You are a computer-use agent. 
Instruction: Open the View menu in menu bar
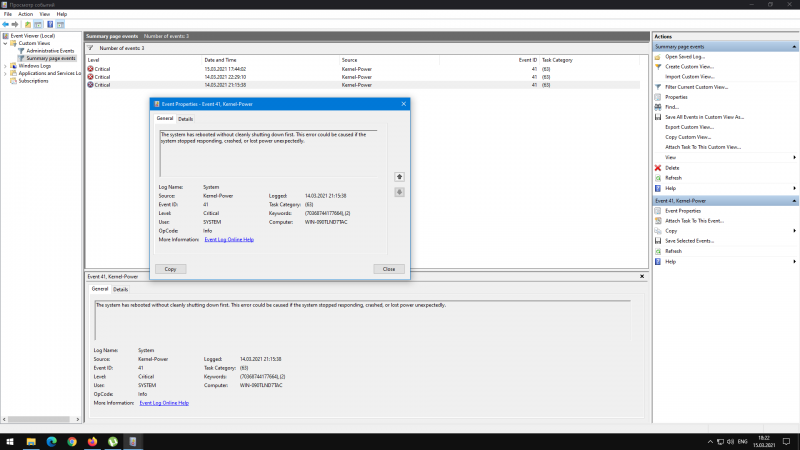tap(44, 14)
